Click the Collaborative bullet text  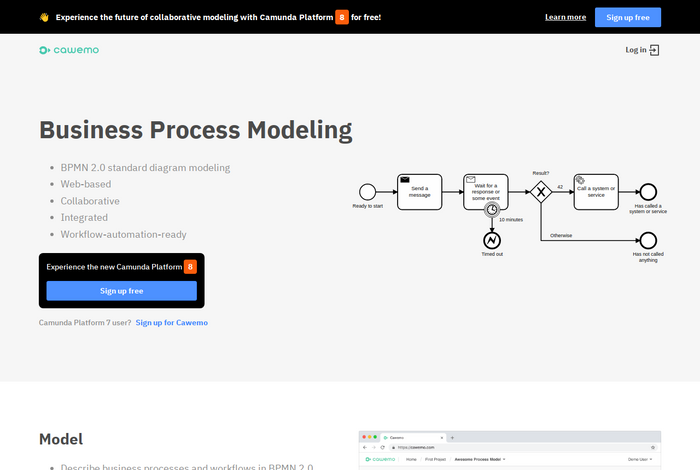tap(90, 201)
